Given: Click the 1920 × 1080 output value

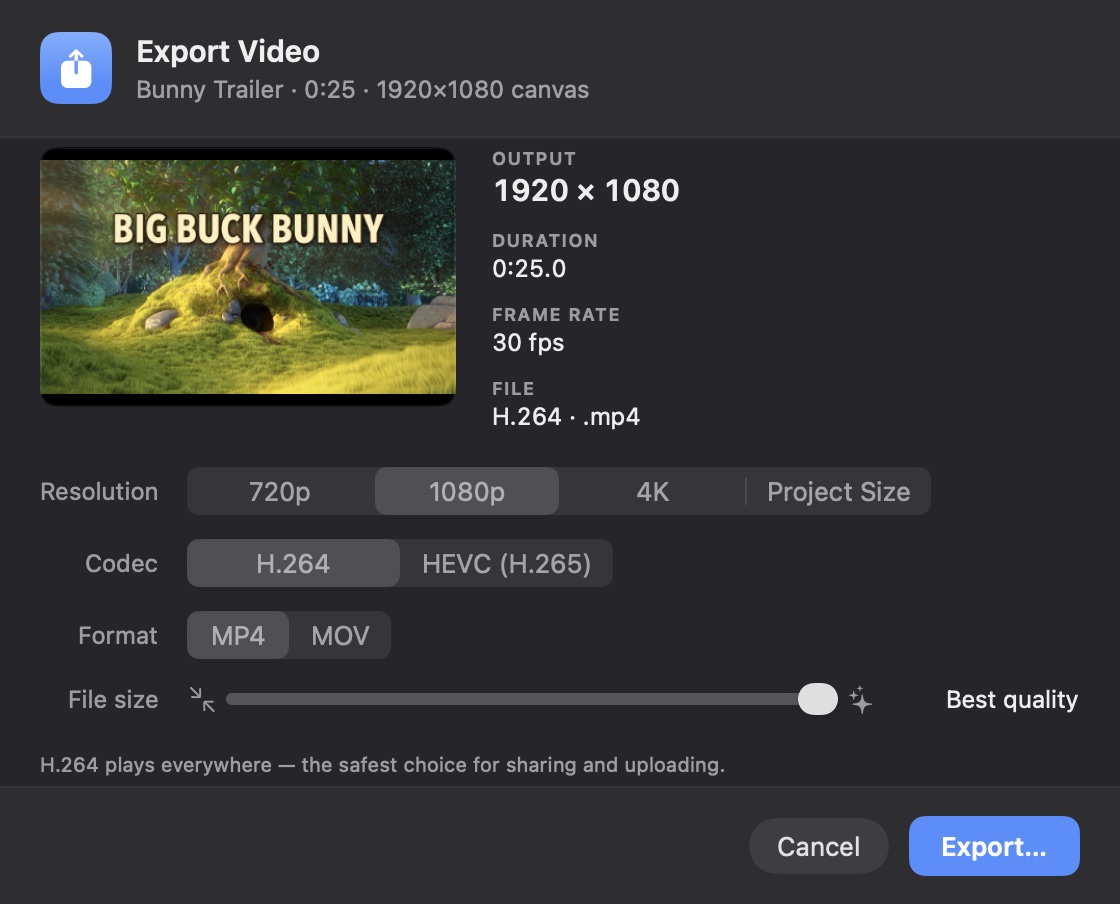Looking at the screenshot, I should coord(586,190).
